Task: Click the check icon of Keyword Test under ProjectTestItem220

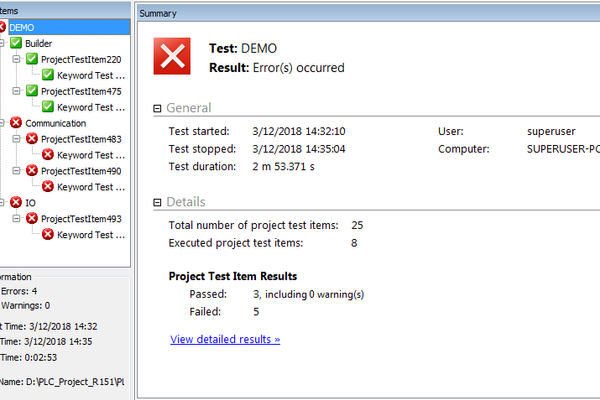Action: (48, 75)
